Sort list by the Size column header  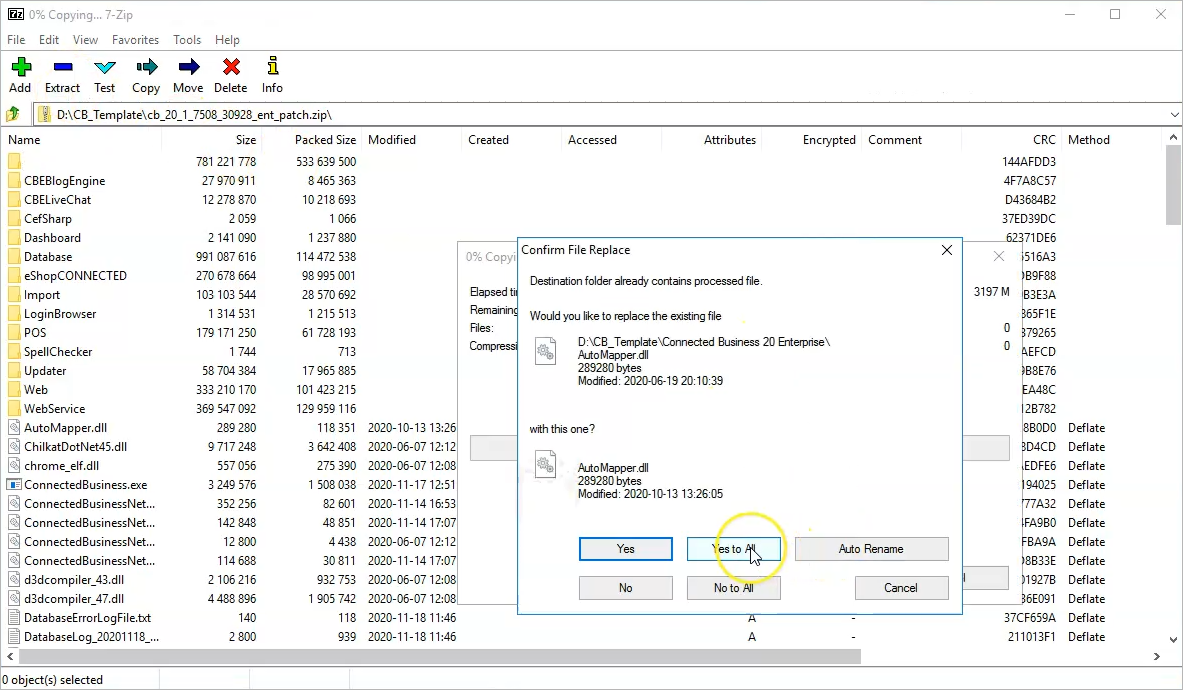coord(245,140)
